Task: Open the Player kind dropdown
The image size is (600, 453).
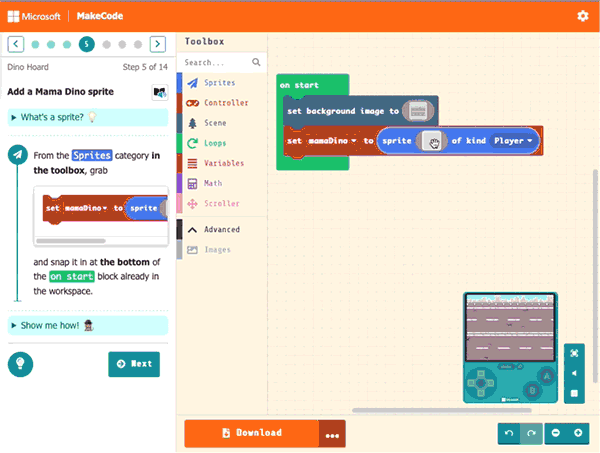Action: [513, 141]
